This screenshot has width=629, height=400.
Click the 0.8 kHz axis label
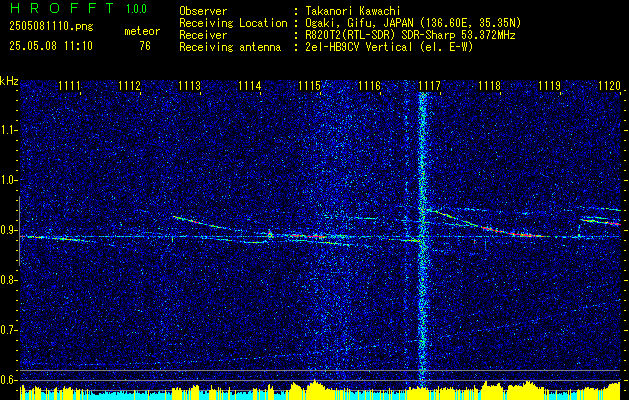tap(9, 280)
